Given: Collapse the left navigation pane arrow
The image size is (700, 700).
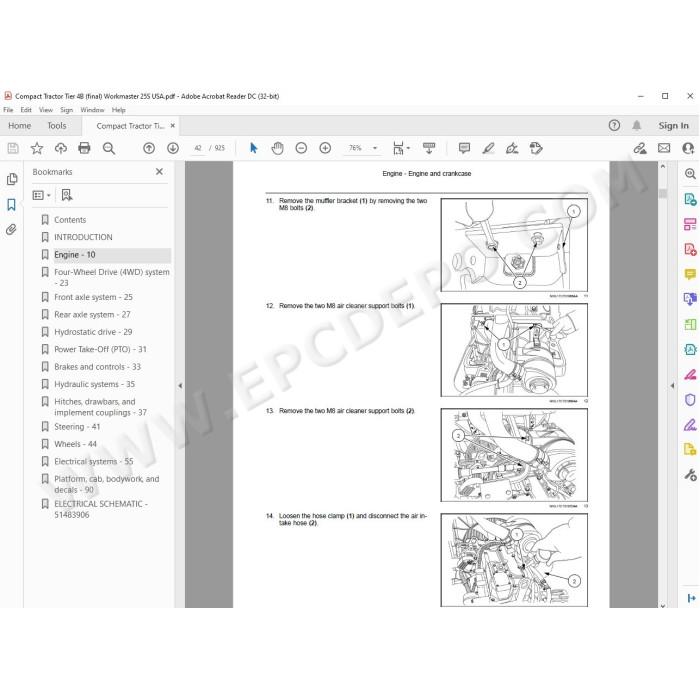Looking at the screenshot, I should pos(180,385).
